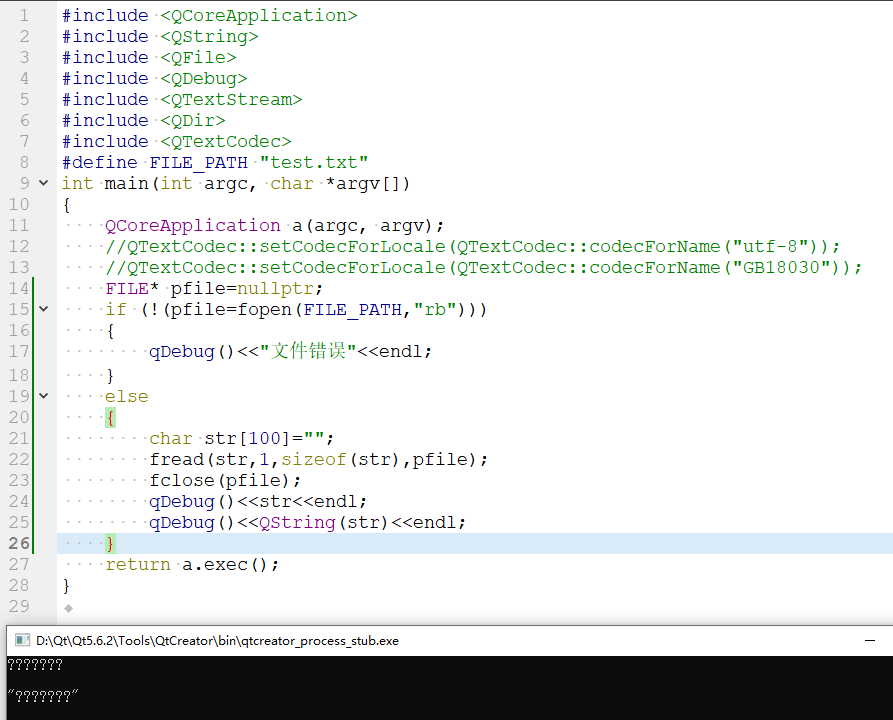Click the highlighted closing brace on line 26

coord(110,543)
